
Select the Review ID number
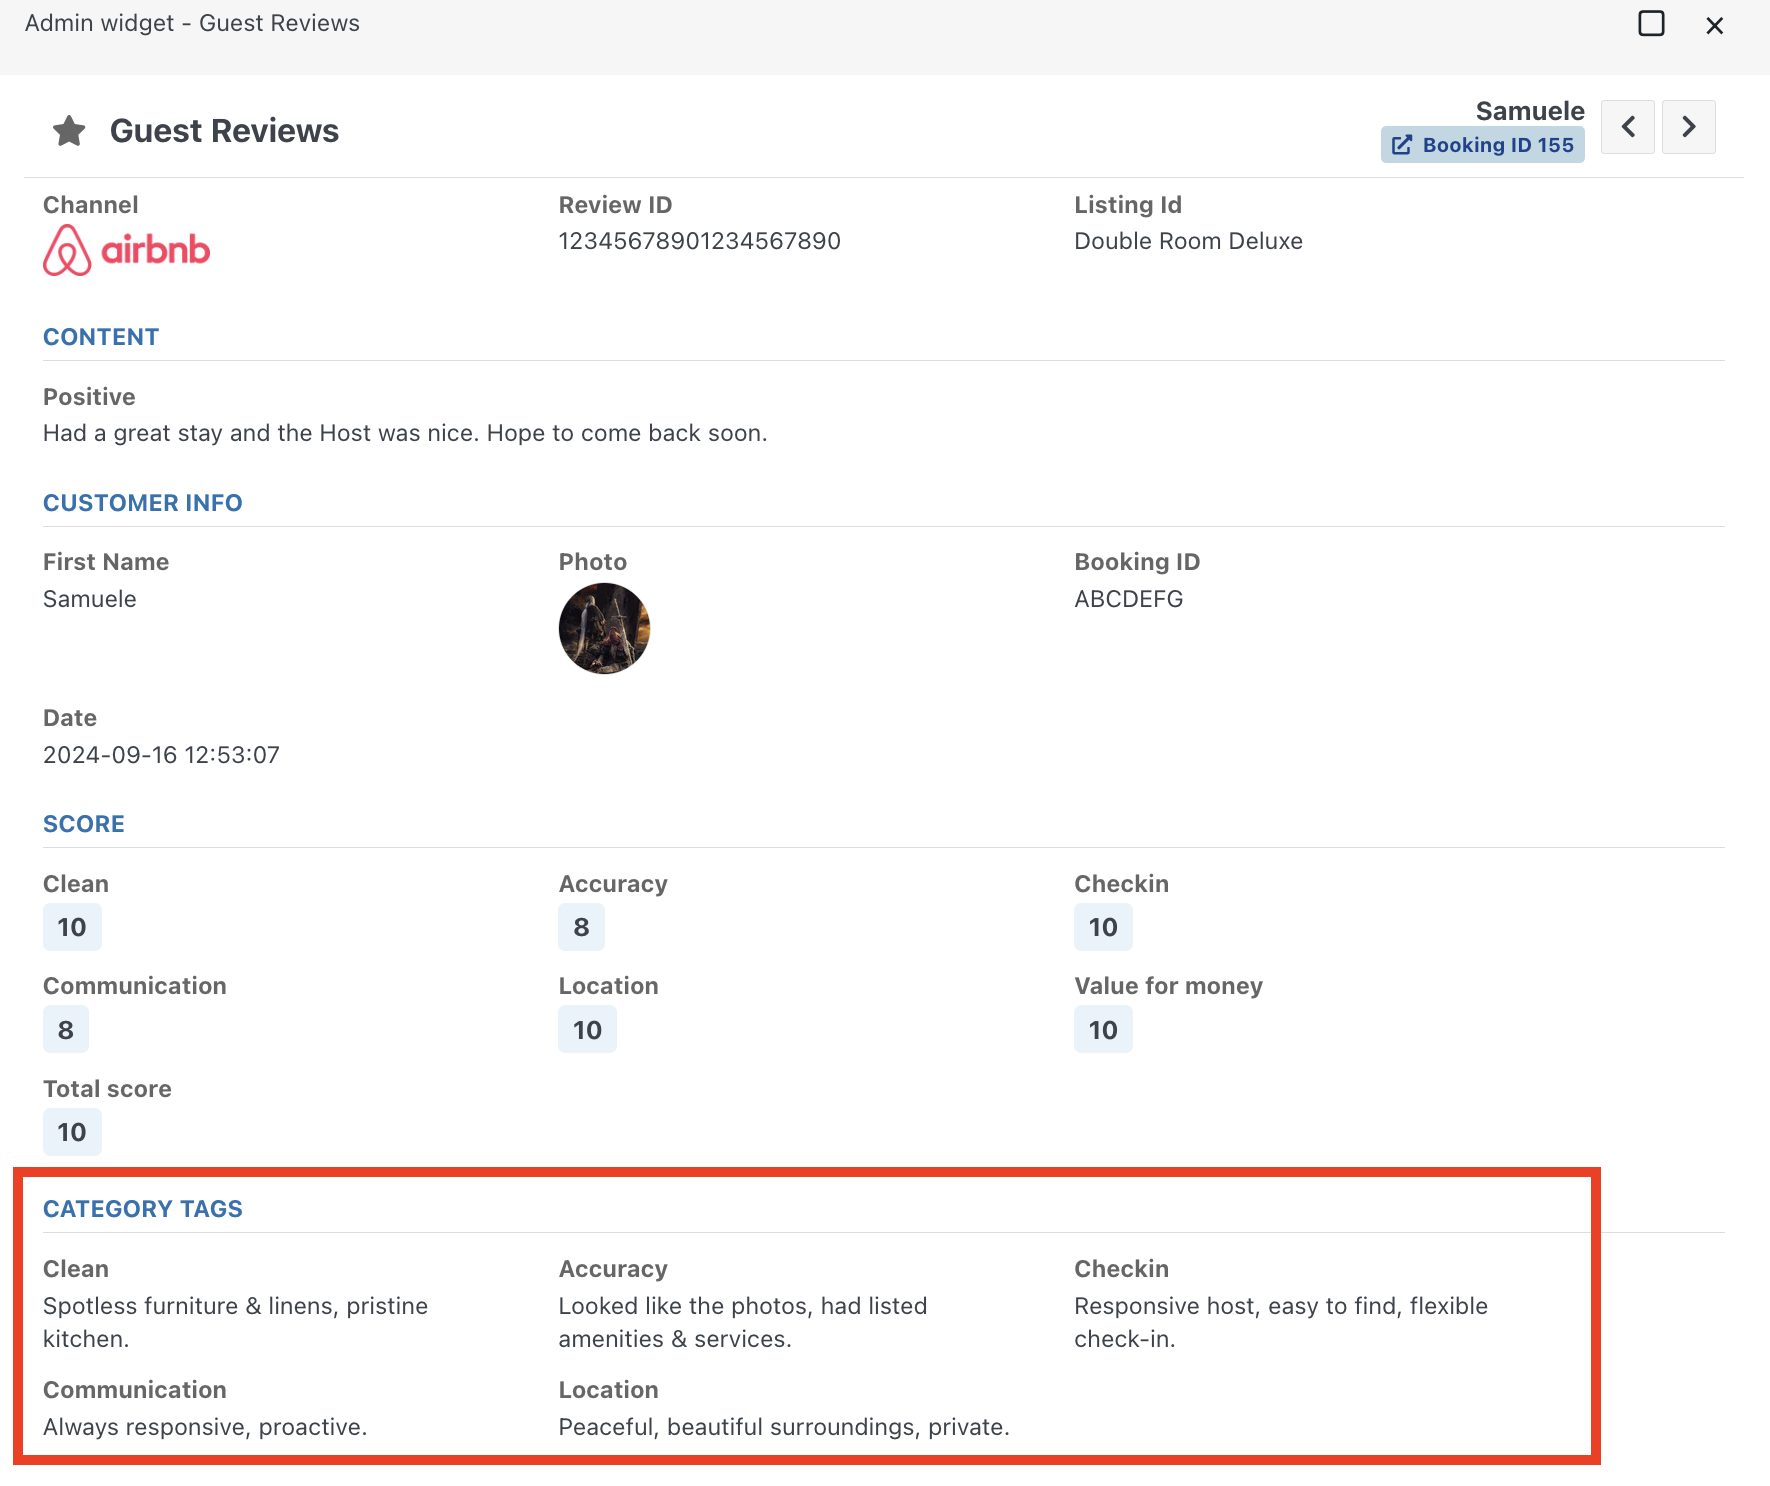pos(699,241)
